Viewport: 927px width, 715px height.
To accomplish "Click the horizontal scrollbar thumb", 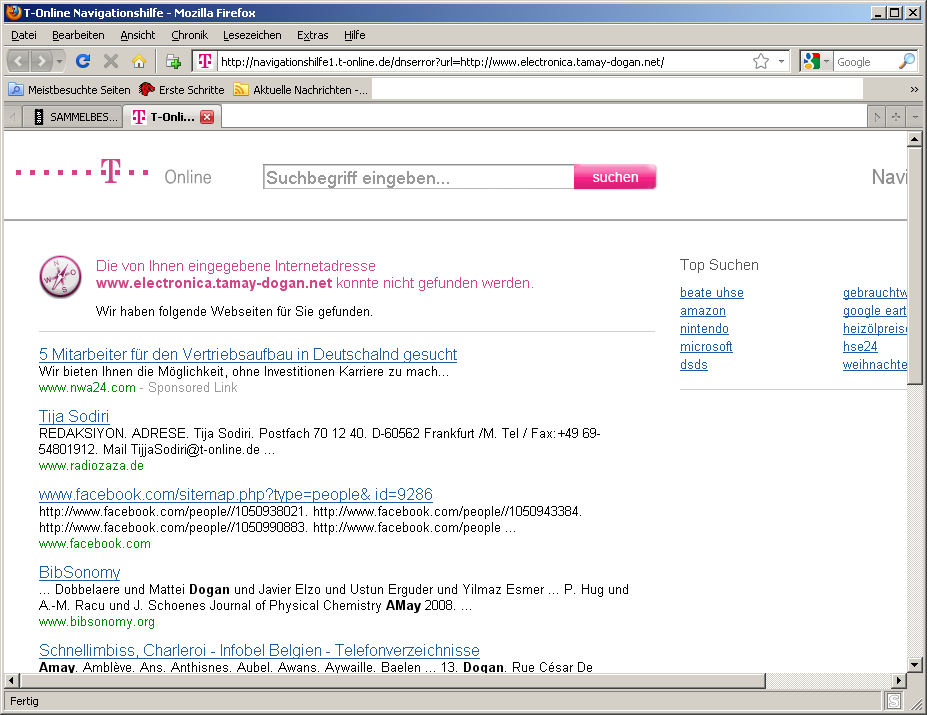I will (x=393, y=681).
